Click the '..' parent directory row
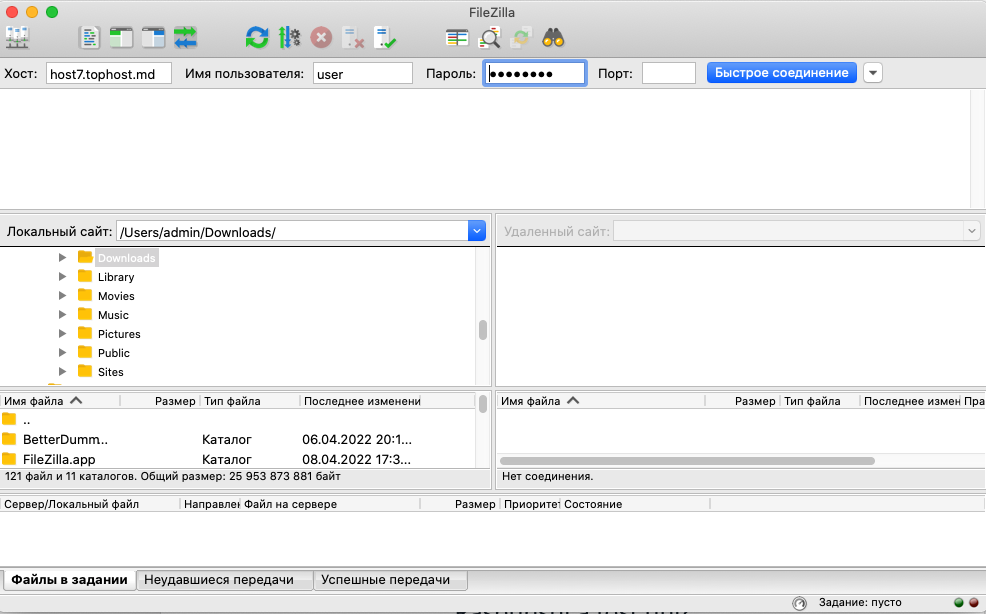This screenshot has height=614, width=986. tap(238, 420)
